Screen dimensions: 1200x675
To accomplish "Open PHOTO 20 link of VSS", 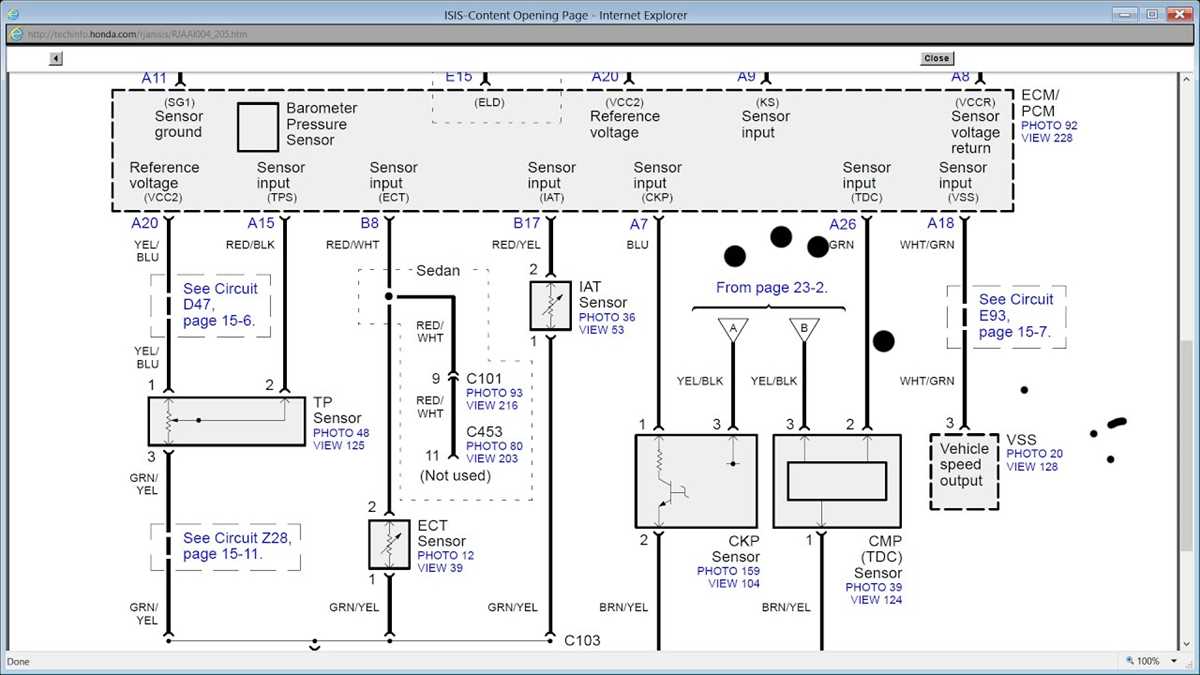I will (1035, 454).
